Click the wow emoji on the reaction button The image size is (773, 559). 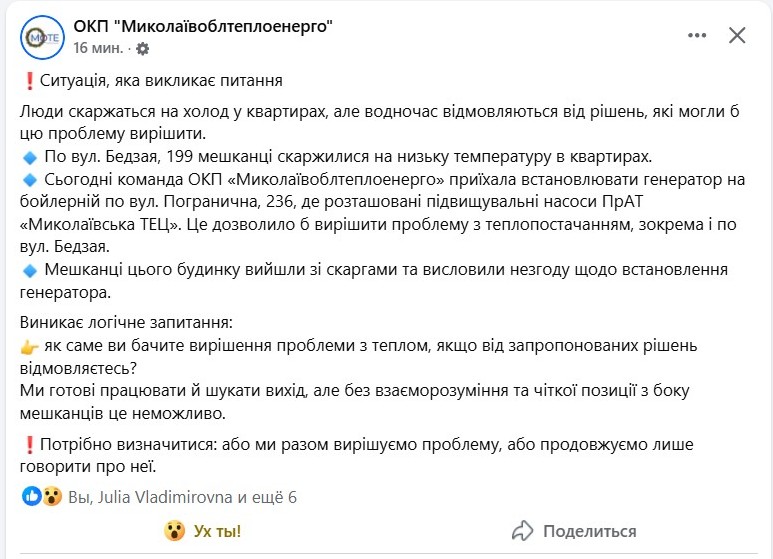coord(173,531)
